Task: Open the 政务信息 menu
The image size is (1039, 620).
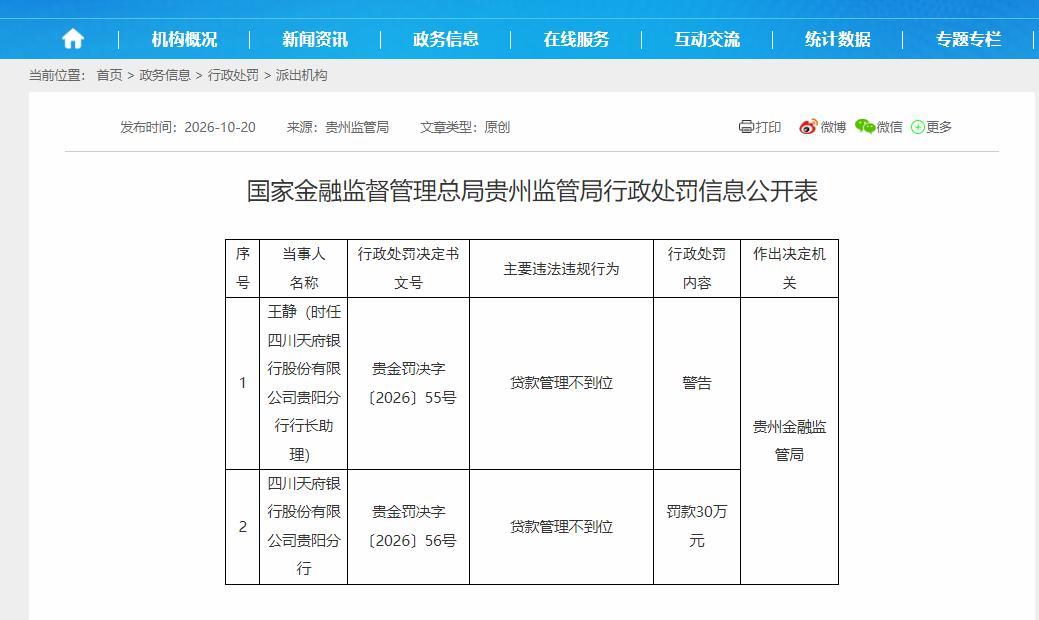Action: (x=445, y=40)
